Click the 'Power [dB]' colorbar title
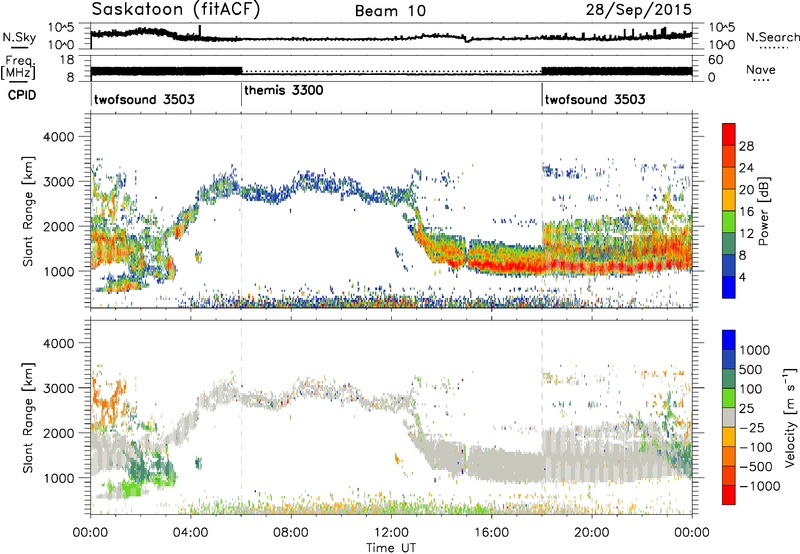Viewport: 800px width, 554px height. [764, 211]
